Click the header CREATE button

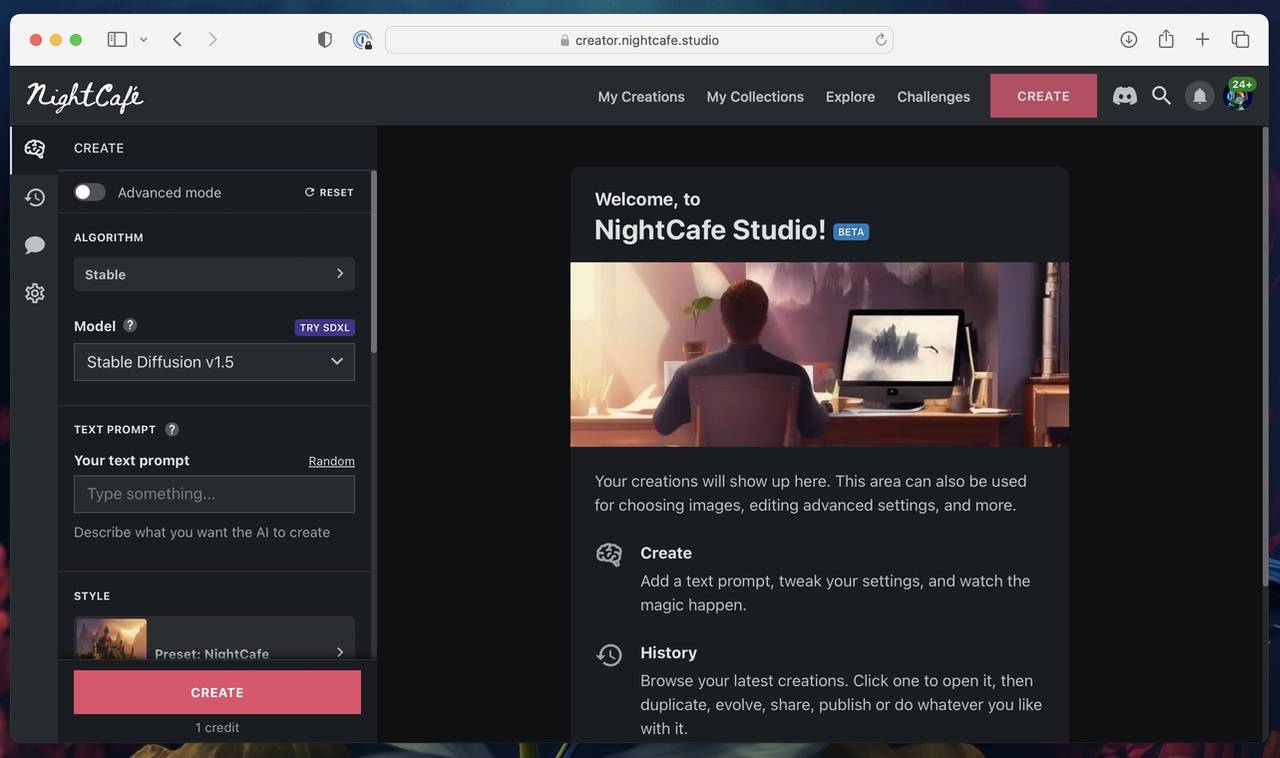[x=1043, y=96]
